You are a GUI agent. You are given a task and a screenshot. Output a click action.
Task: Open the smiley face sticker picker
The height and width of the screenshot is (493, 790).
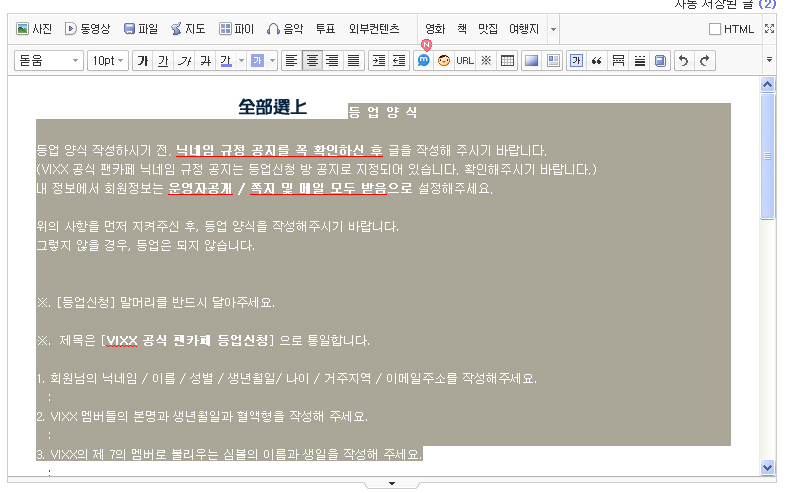pyautogui.click(x=444, y=61)
